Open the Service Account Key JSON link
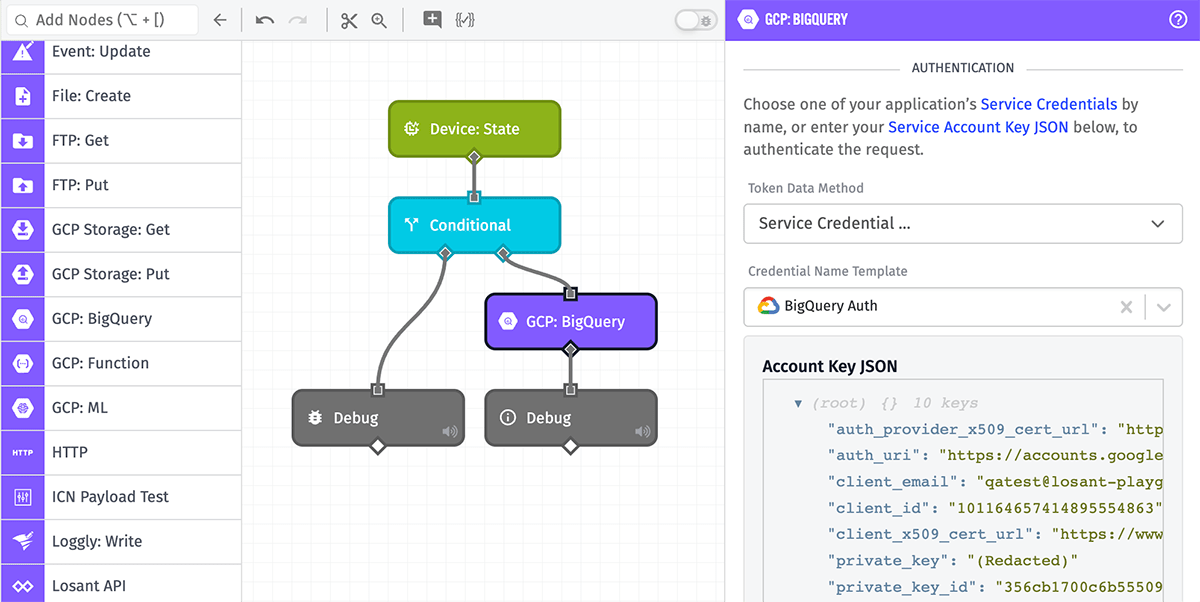 pyautogui.click(x=978, y=127)
